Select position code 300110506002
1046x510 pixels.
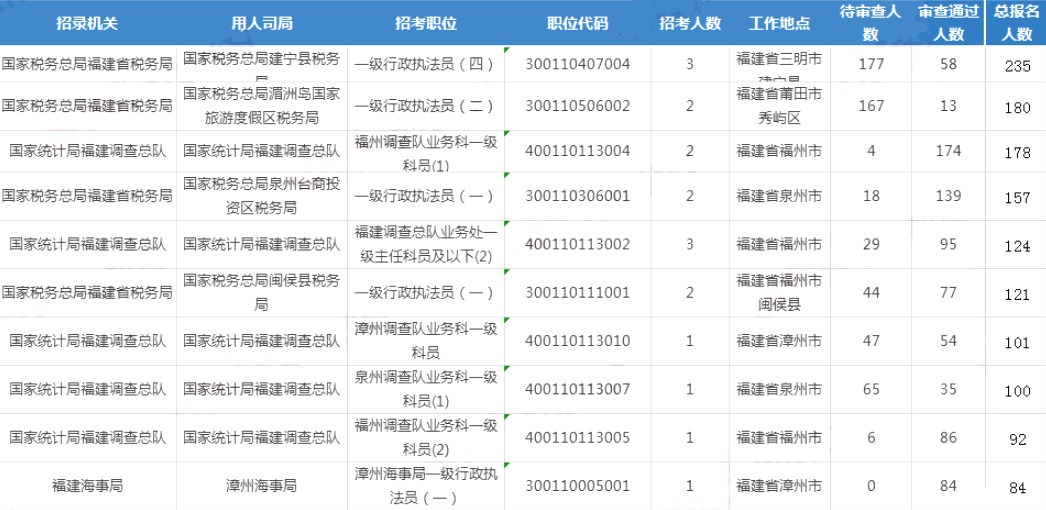578,106
